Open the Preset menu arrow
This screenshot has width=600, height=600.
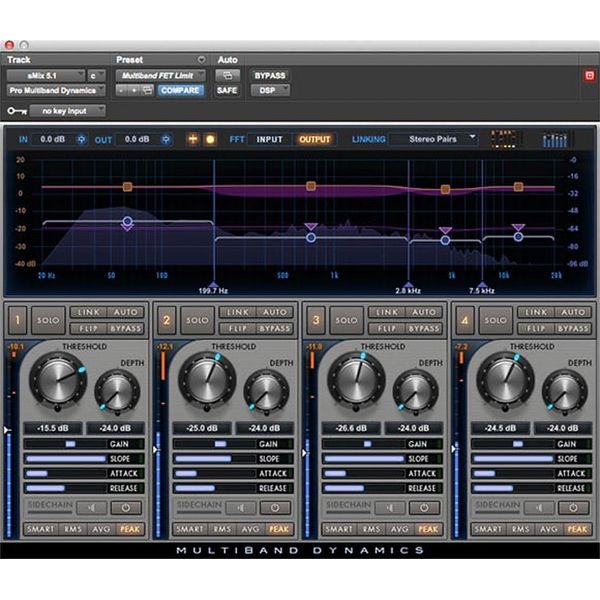pyautogui.click(x=201, y=60)
